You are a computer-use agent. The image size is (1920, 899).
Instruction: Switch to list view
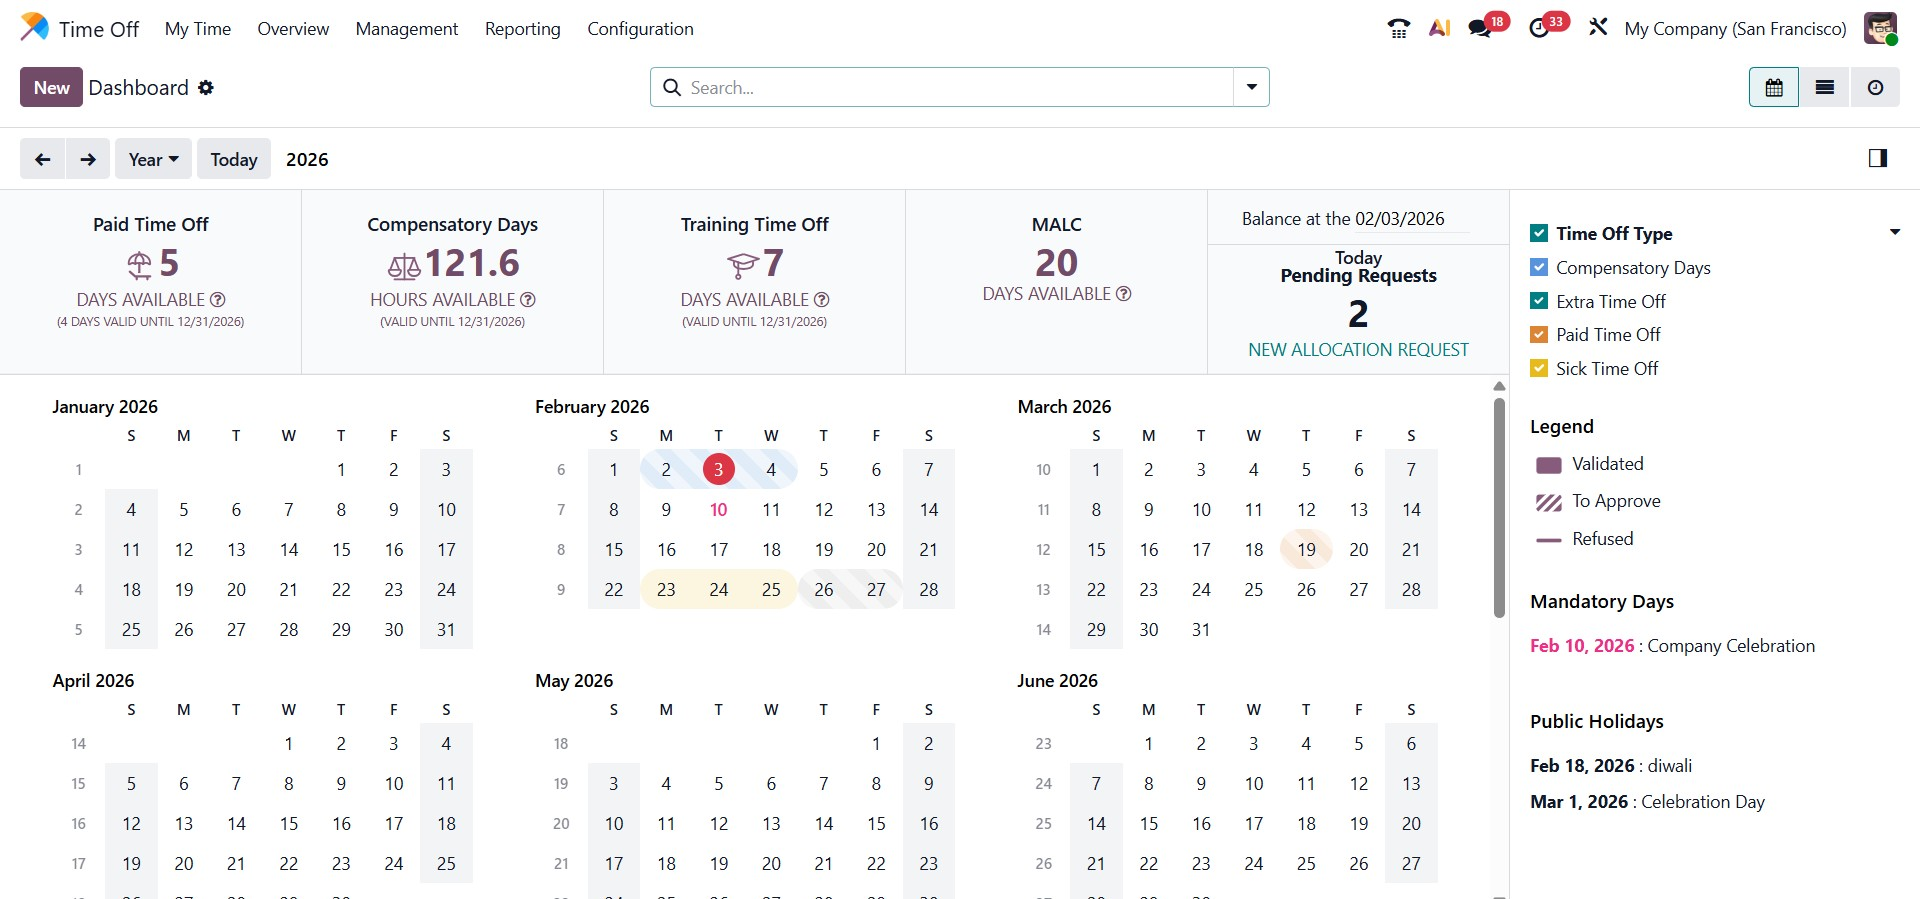coord(1825,88)
